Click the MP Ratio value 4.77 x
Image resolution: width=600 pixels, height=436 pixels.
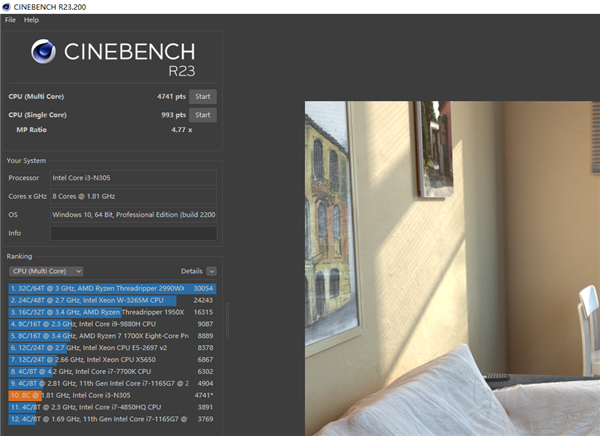point(182,130)
